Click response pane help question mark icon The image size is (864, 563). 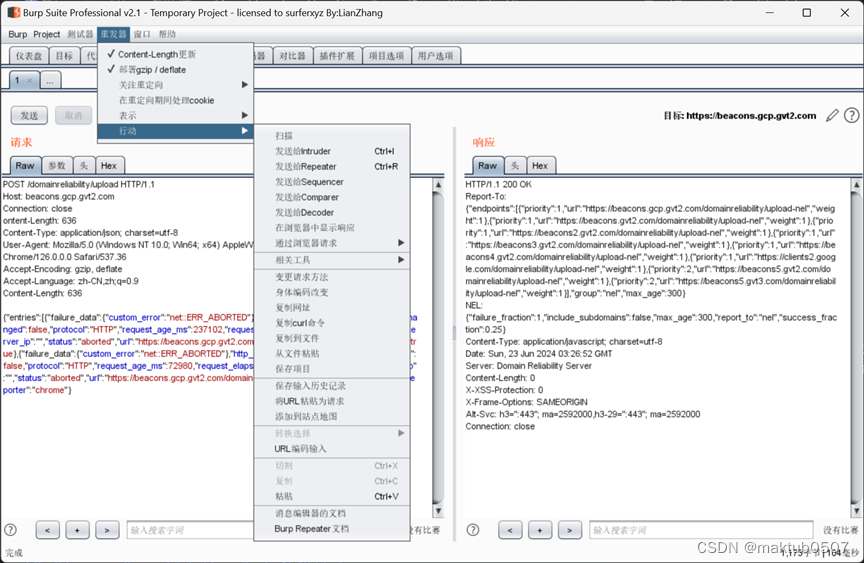[x=473, y=530]
